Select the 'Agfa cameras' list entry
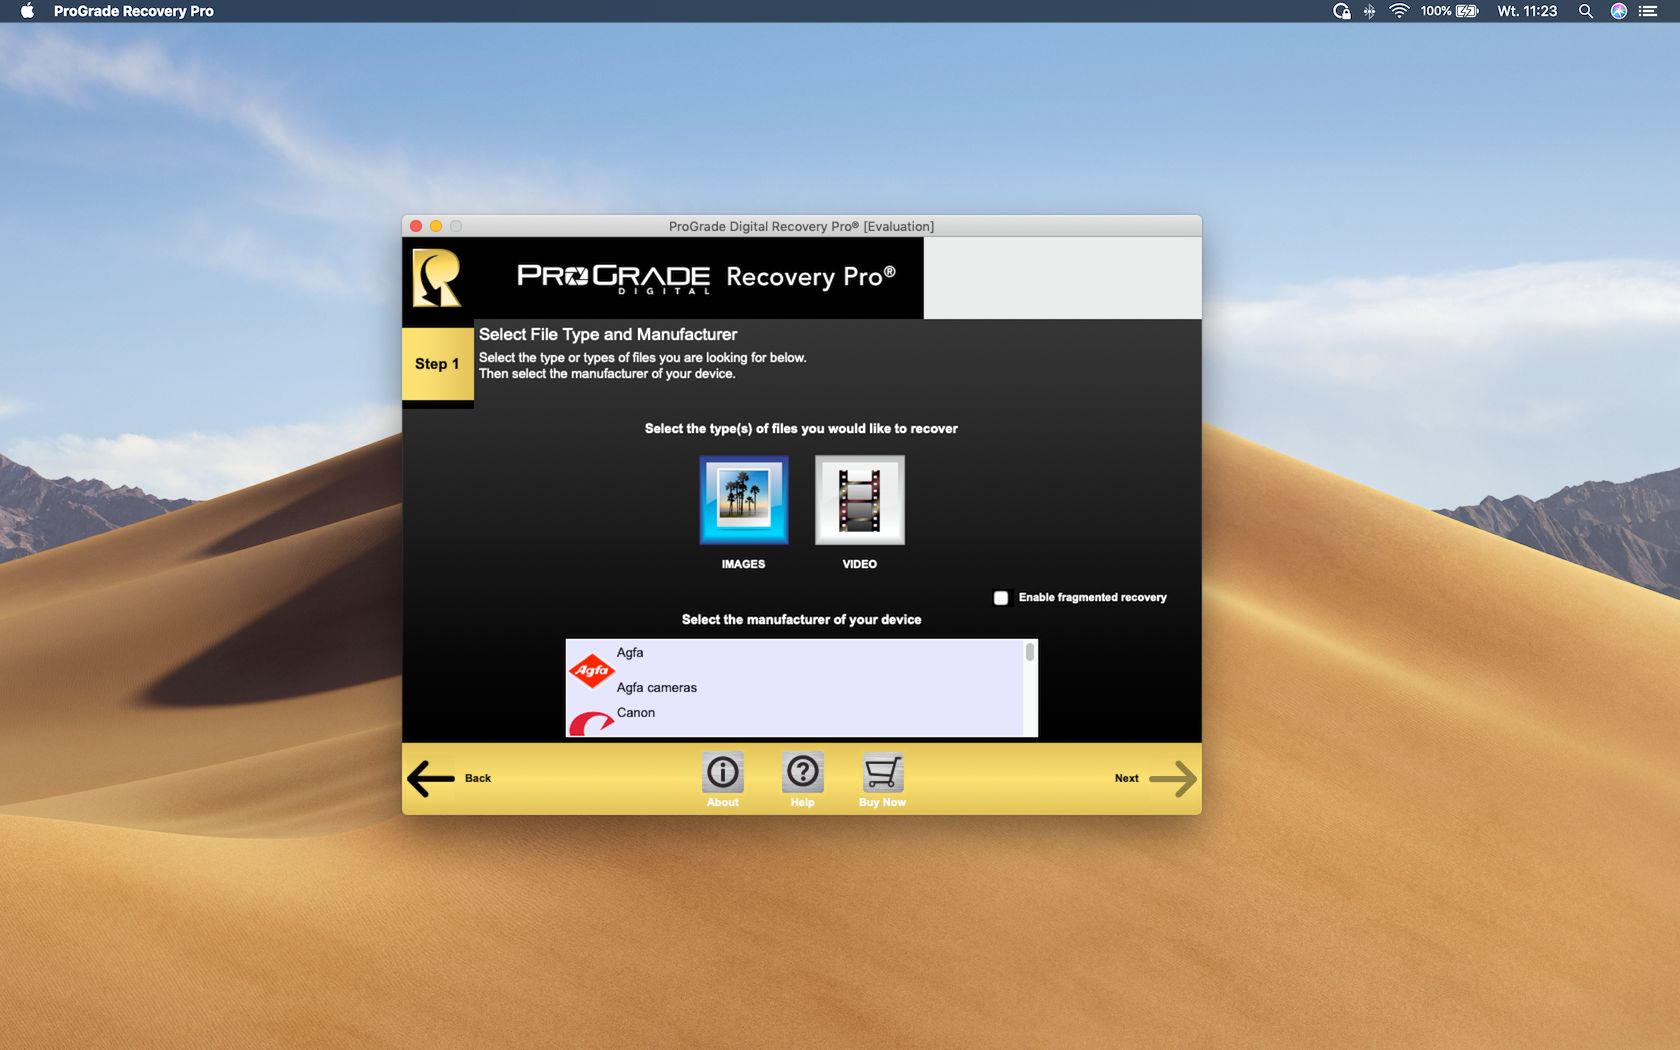The height and width of the screenshot is (1050, 1680). point(657,687)
